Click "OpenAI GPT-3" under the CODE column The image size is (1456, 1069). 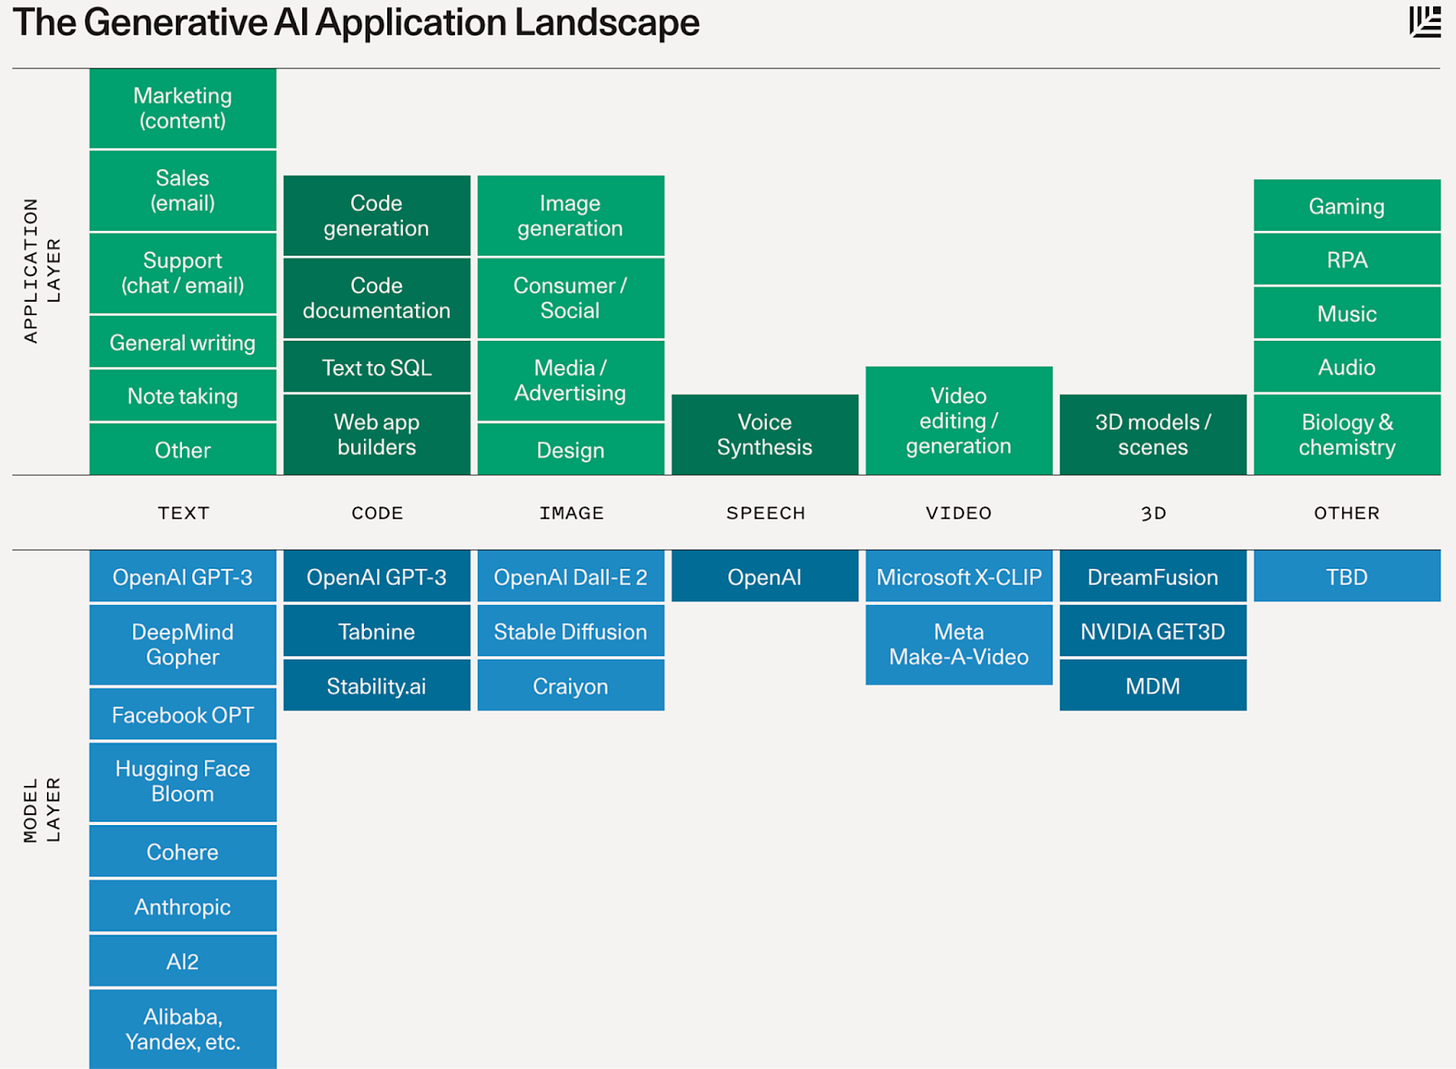pos(377,576)
